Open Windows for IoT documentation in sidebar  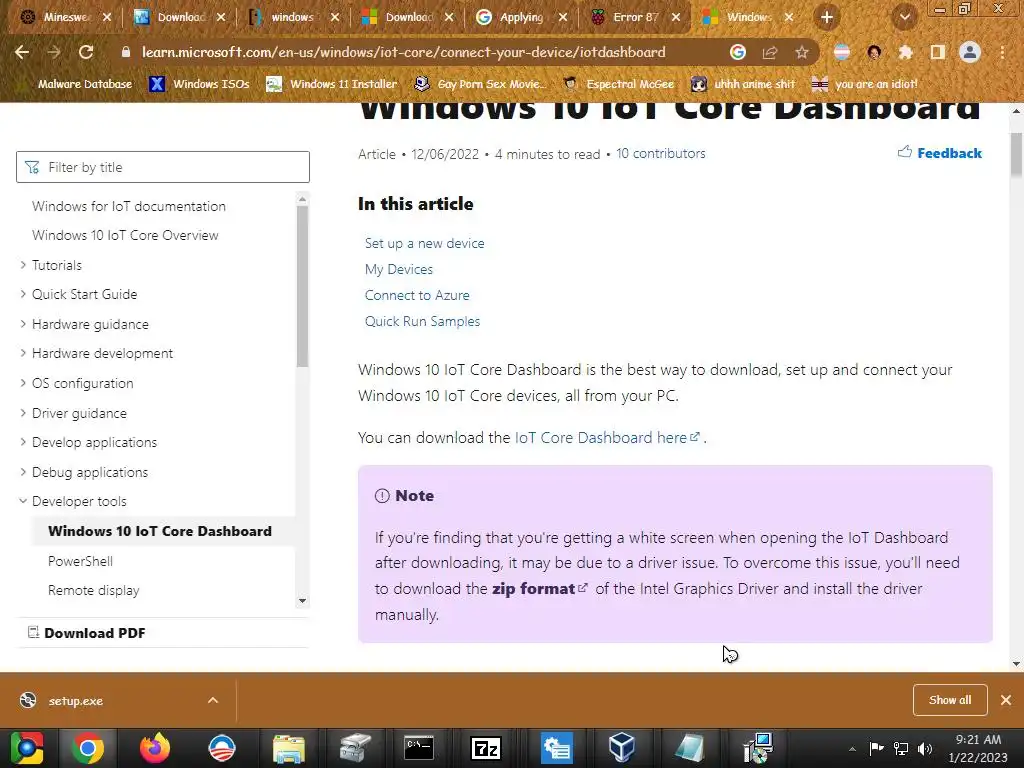coord(129,206)
